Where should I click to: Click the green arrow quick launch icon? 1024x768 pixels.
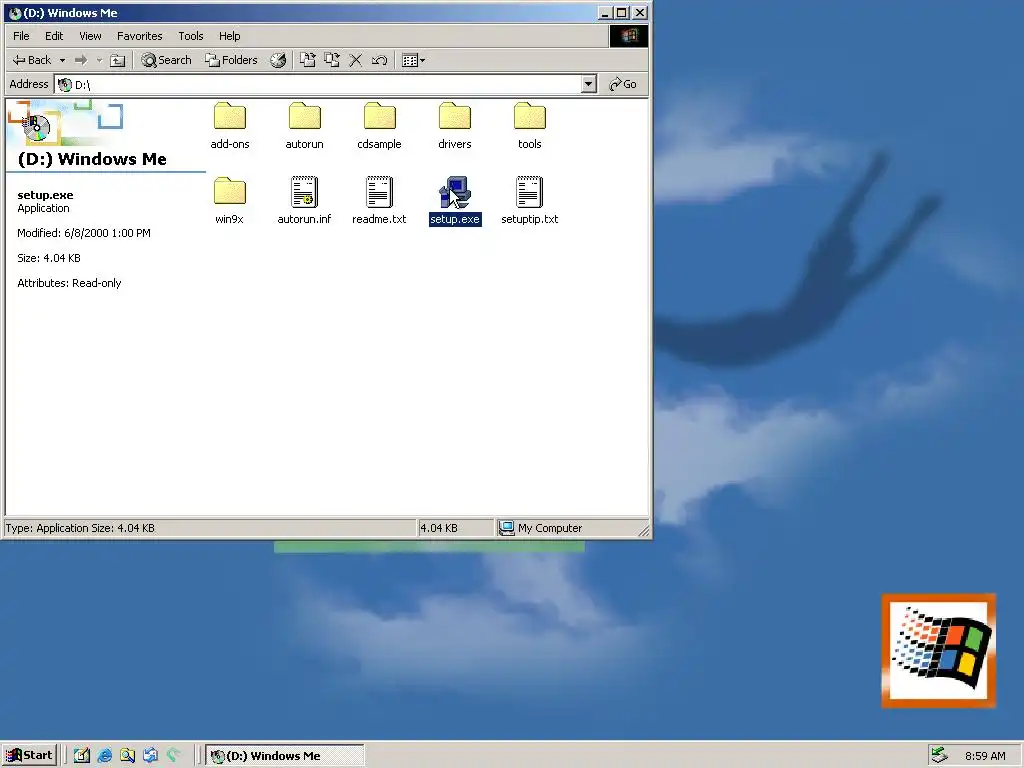(173, 756)
